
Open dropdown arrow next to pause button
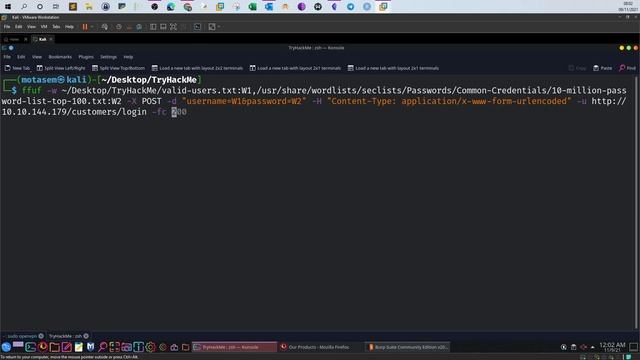(92, 27)
